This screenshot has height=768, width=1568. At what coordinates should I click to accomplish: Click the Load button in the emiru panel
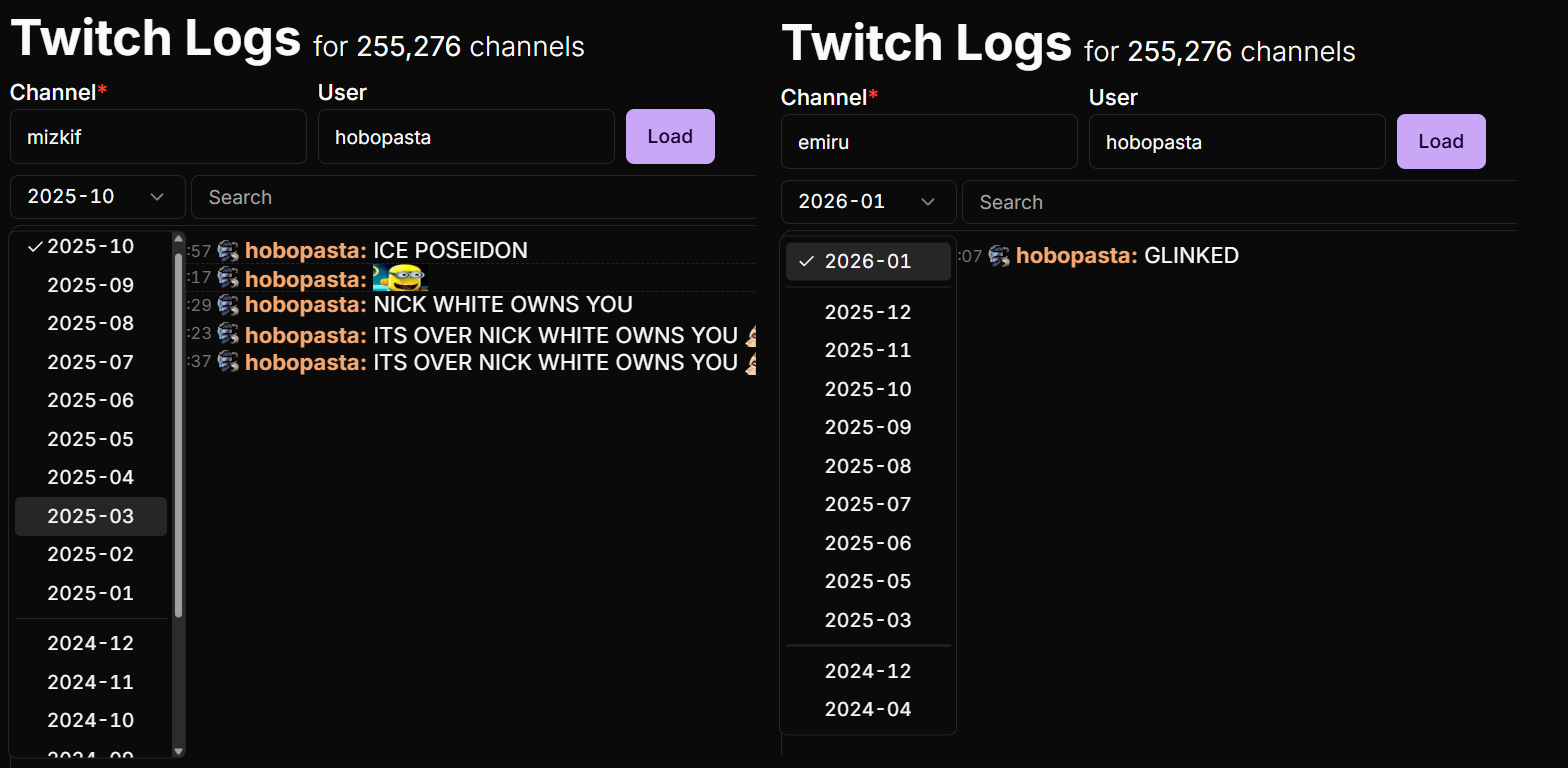1441,141
